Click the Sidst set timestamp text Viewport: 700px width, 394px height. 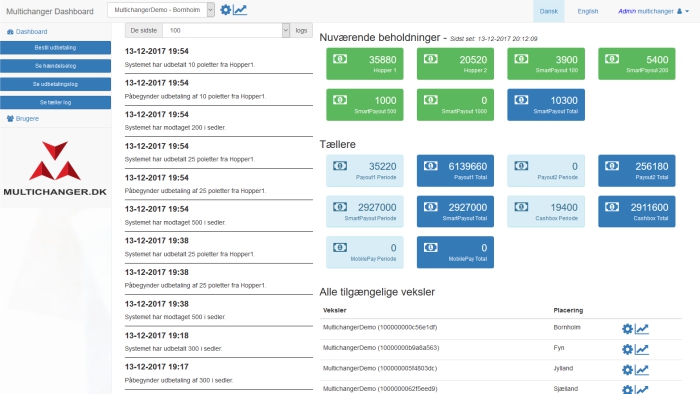[x=494, y=39]
